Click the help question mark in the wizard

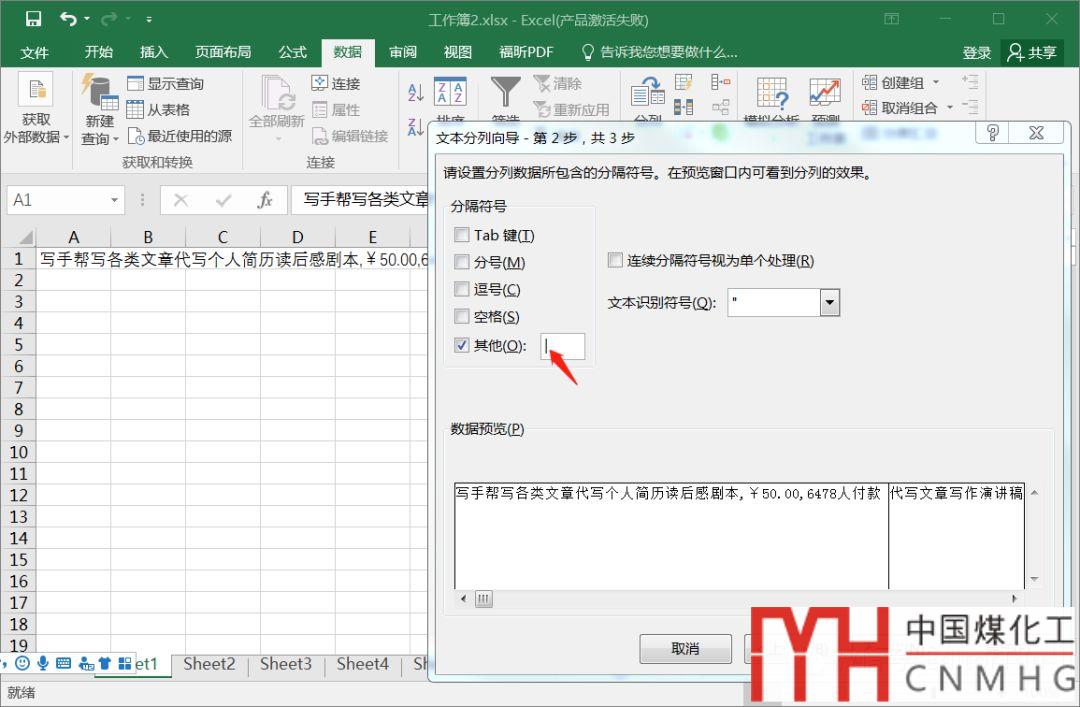coord(993,132)
